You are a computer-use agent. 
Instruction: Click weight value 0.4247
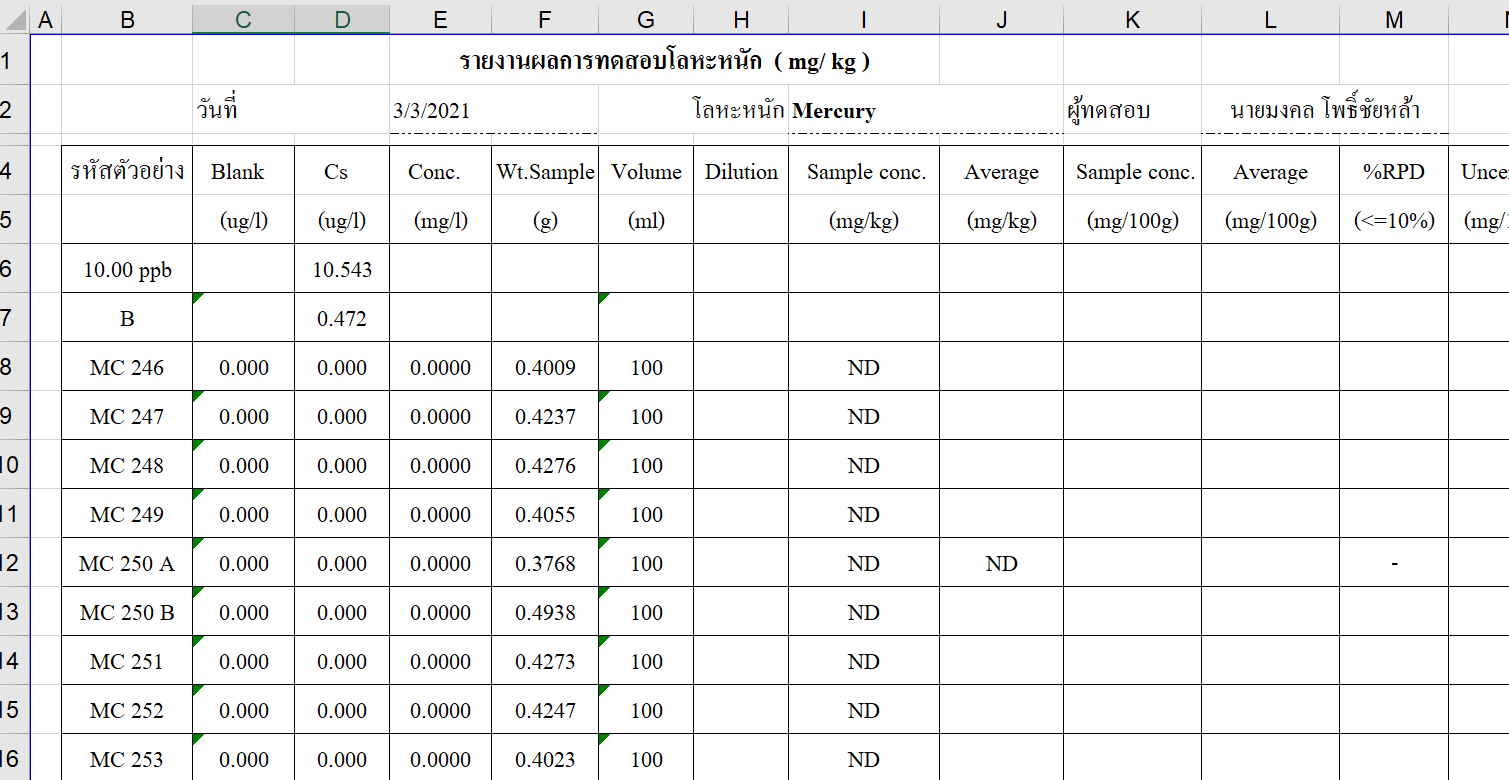coord(545,710)
